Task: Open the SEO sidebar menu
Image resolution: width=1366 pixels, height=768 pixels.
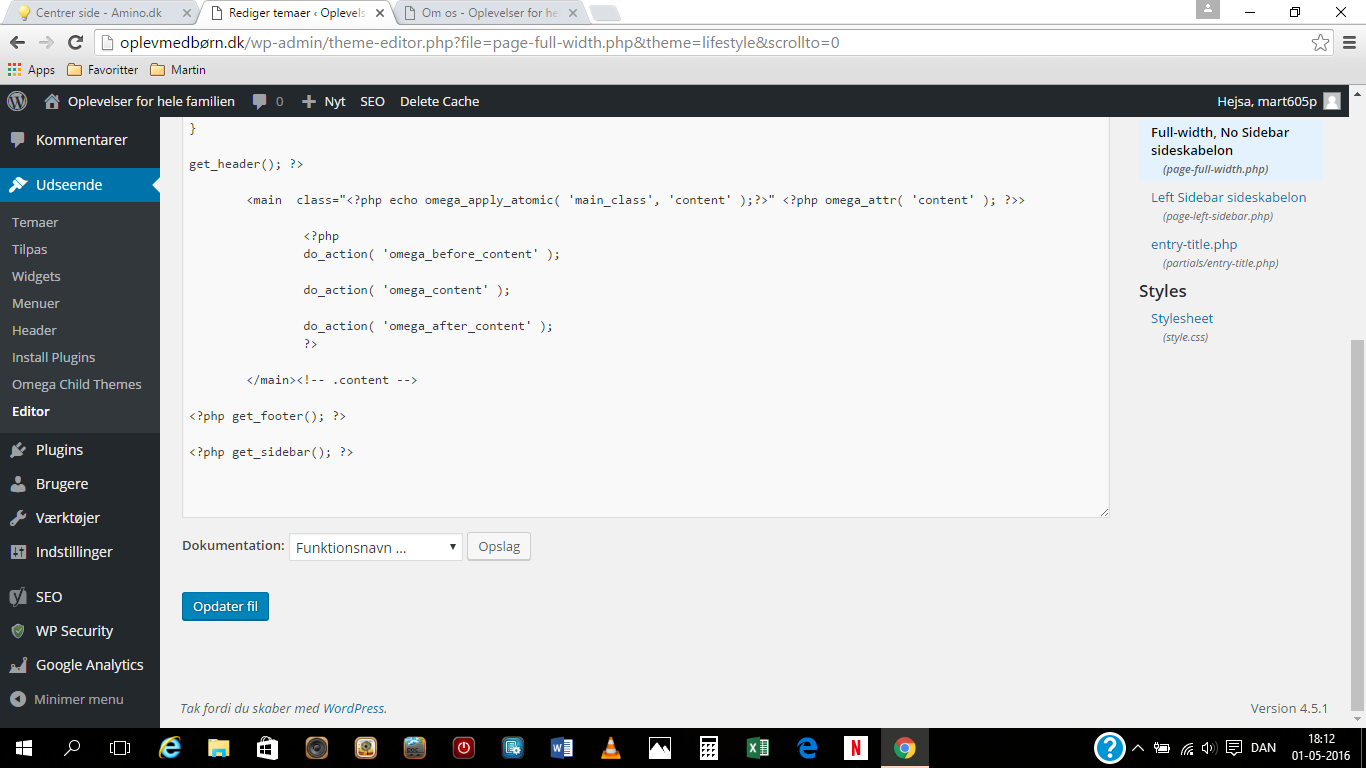Action: (x=80, y=597)
